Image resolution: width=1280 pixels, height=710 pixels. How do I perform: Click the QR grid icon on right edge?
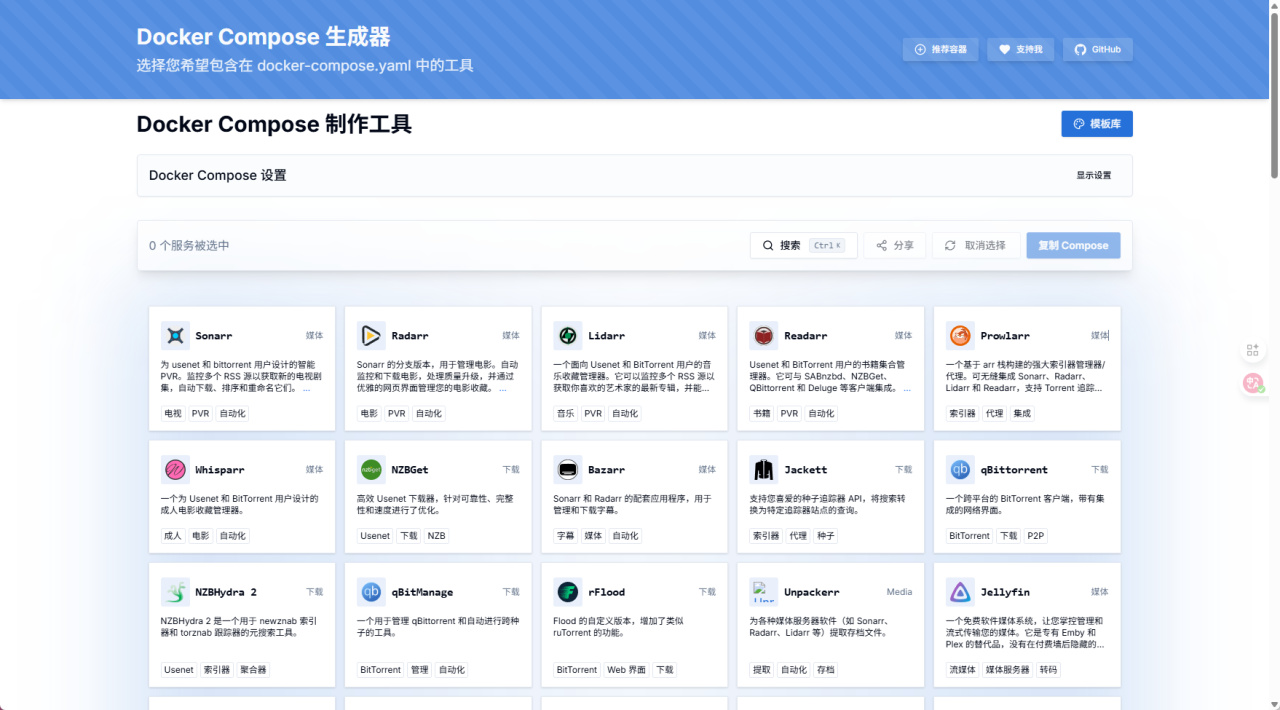coord(1252,350)
